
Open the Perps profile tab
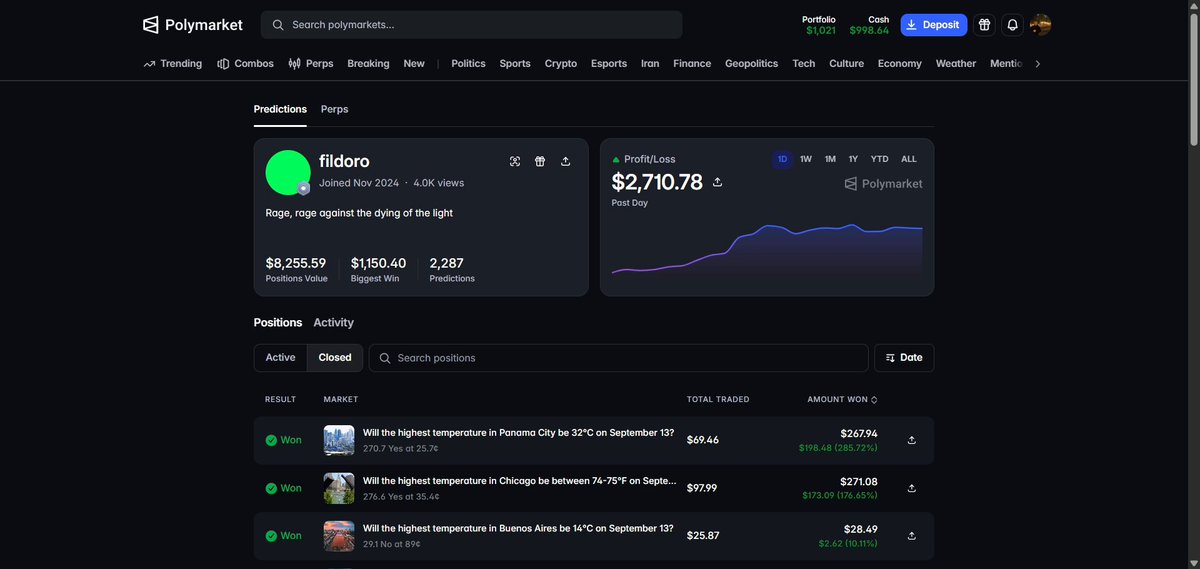(x=334, y=109)
